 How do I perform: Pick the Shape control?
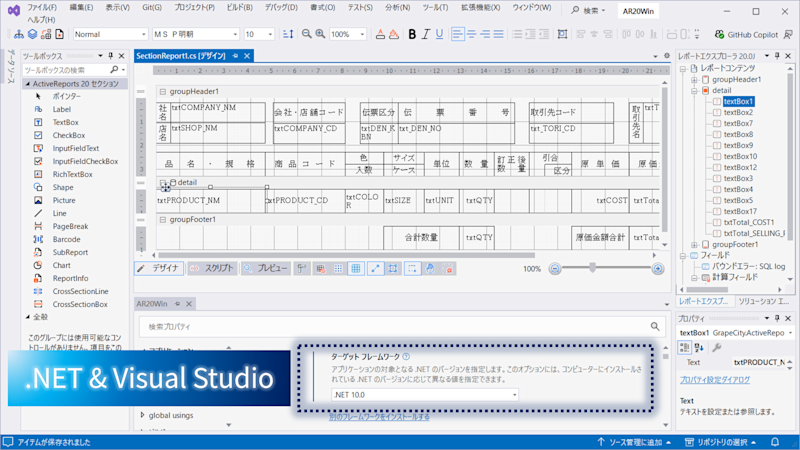[x=63, y=187]
